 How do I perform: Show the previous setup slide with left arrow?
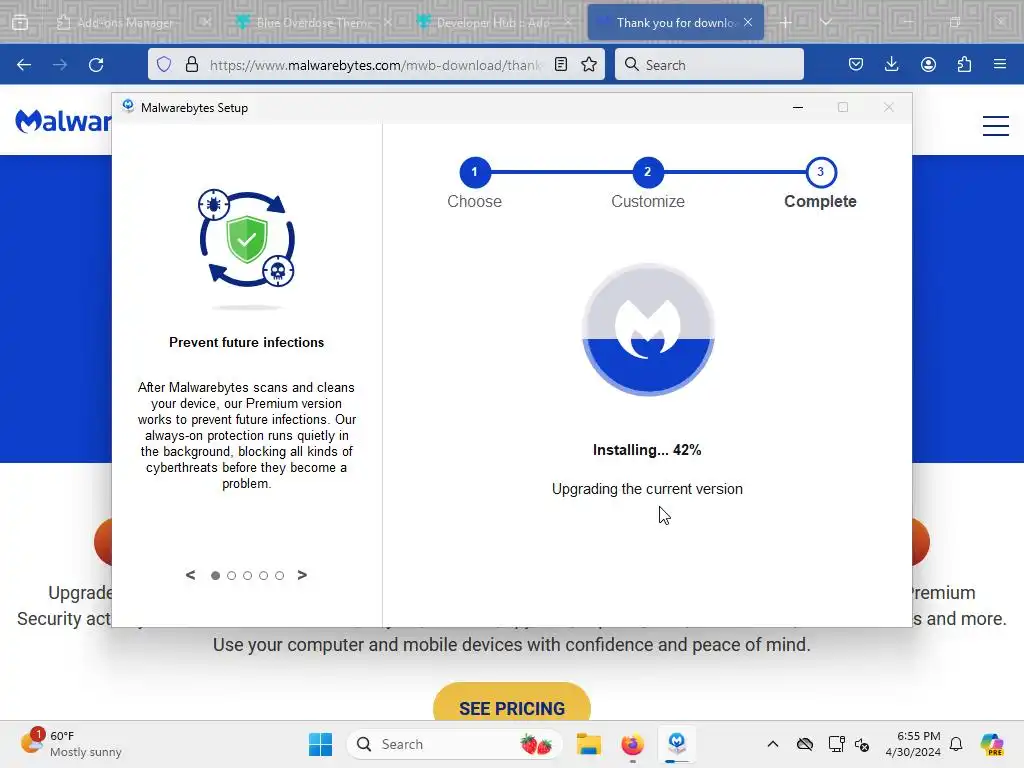[191, 575]
